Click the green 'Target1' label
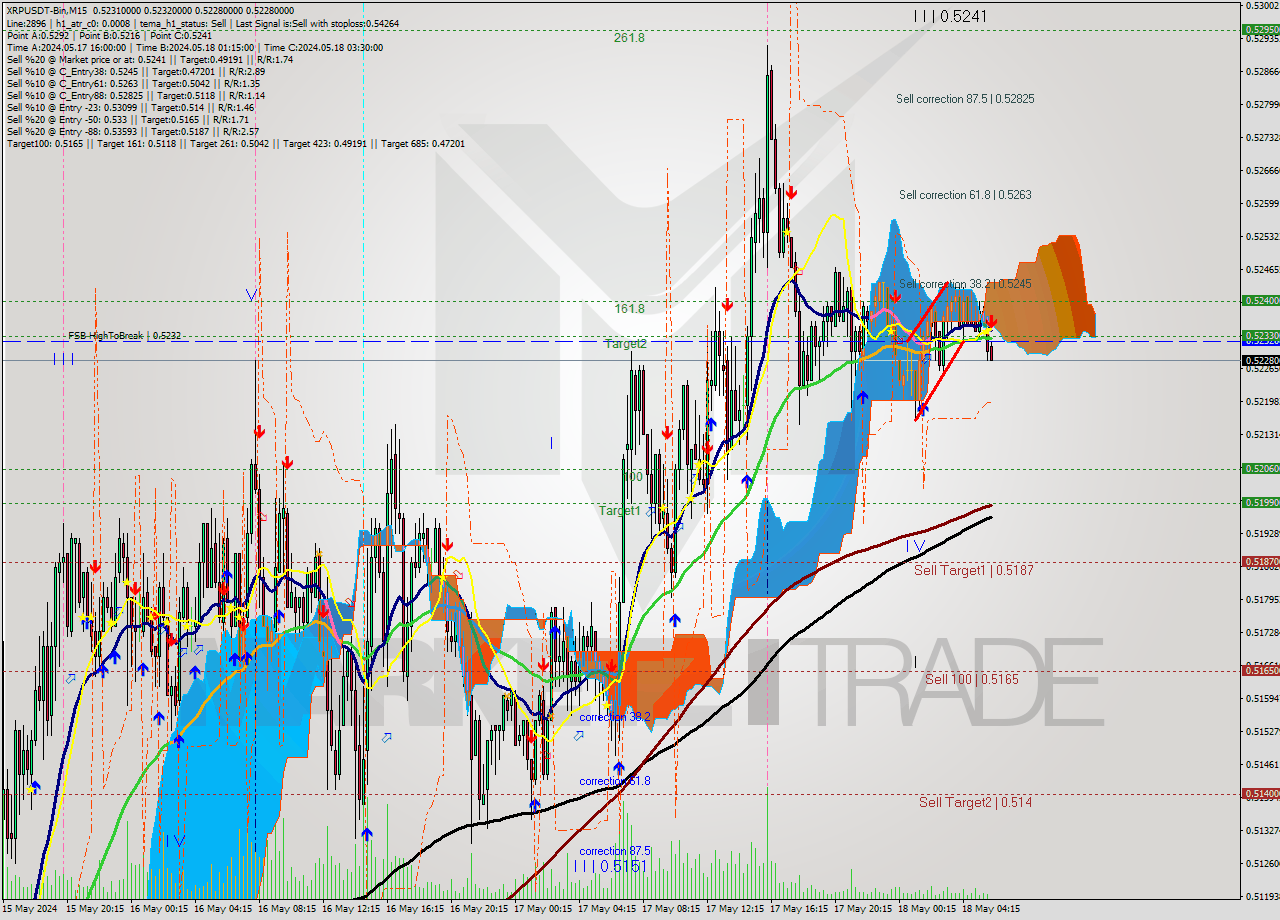1280x920 pixels. pos(620,511)
